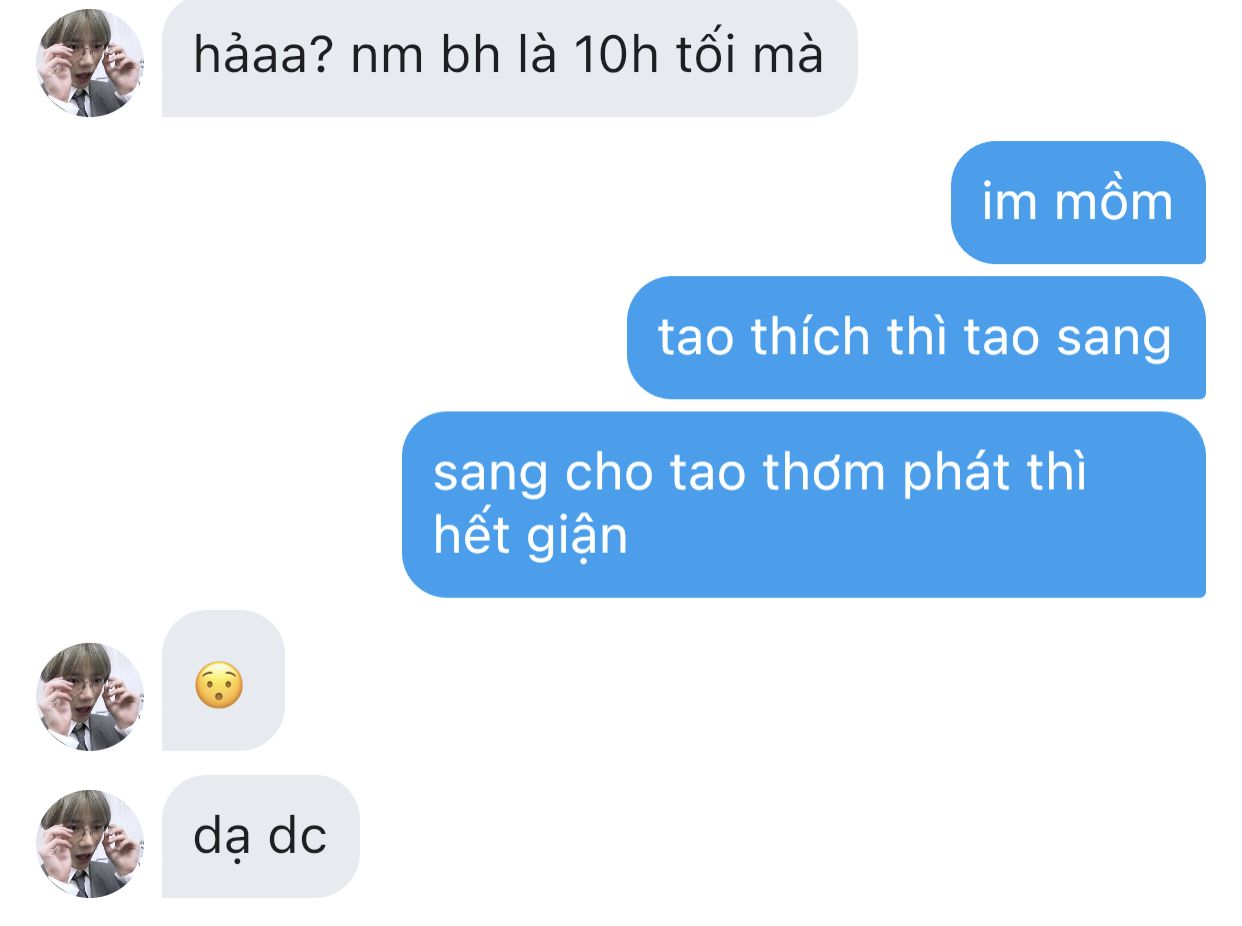Select the 'hảaa? nm bh là 10h tối mà' bubble
This screenshot has width=1242, height=926.
tap(509, 56)
